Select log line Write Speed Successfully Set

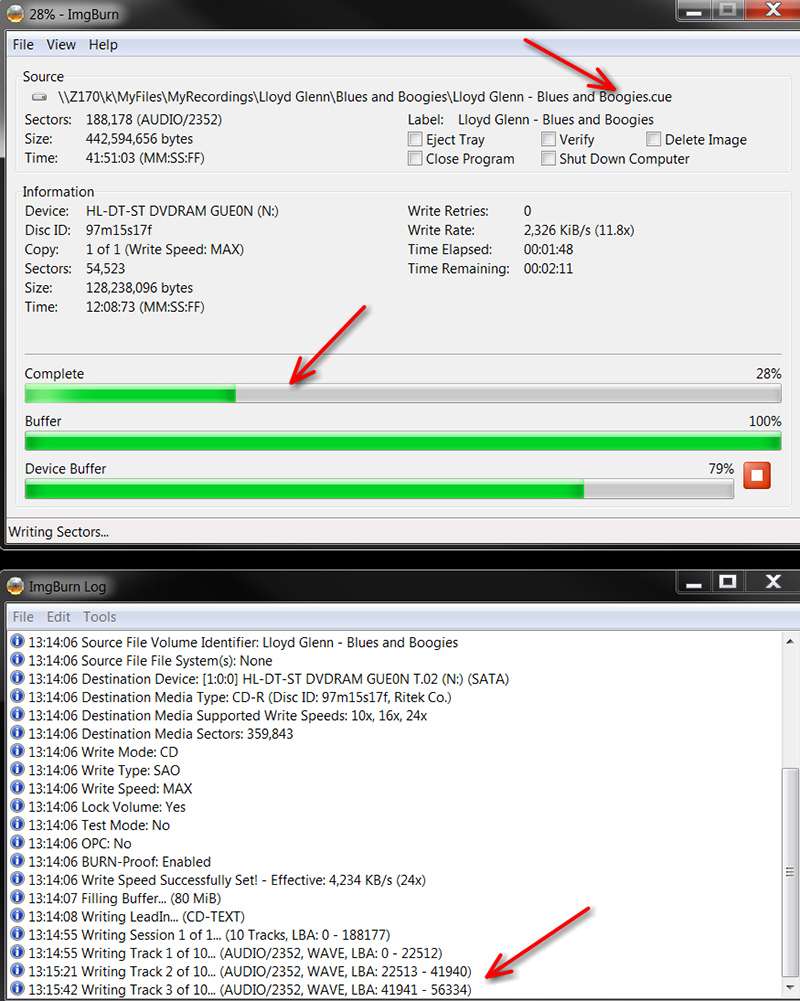227,880
